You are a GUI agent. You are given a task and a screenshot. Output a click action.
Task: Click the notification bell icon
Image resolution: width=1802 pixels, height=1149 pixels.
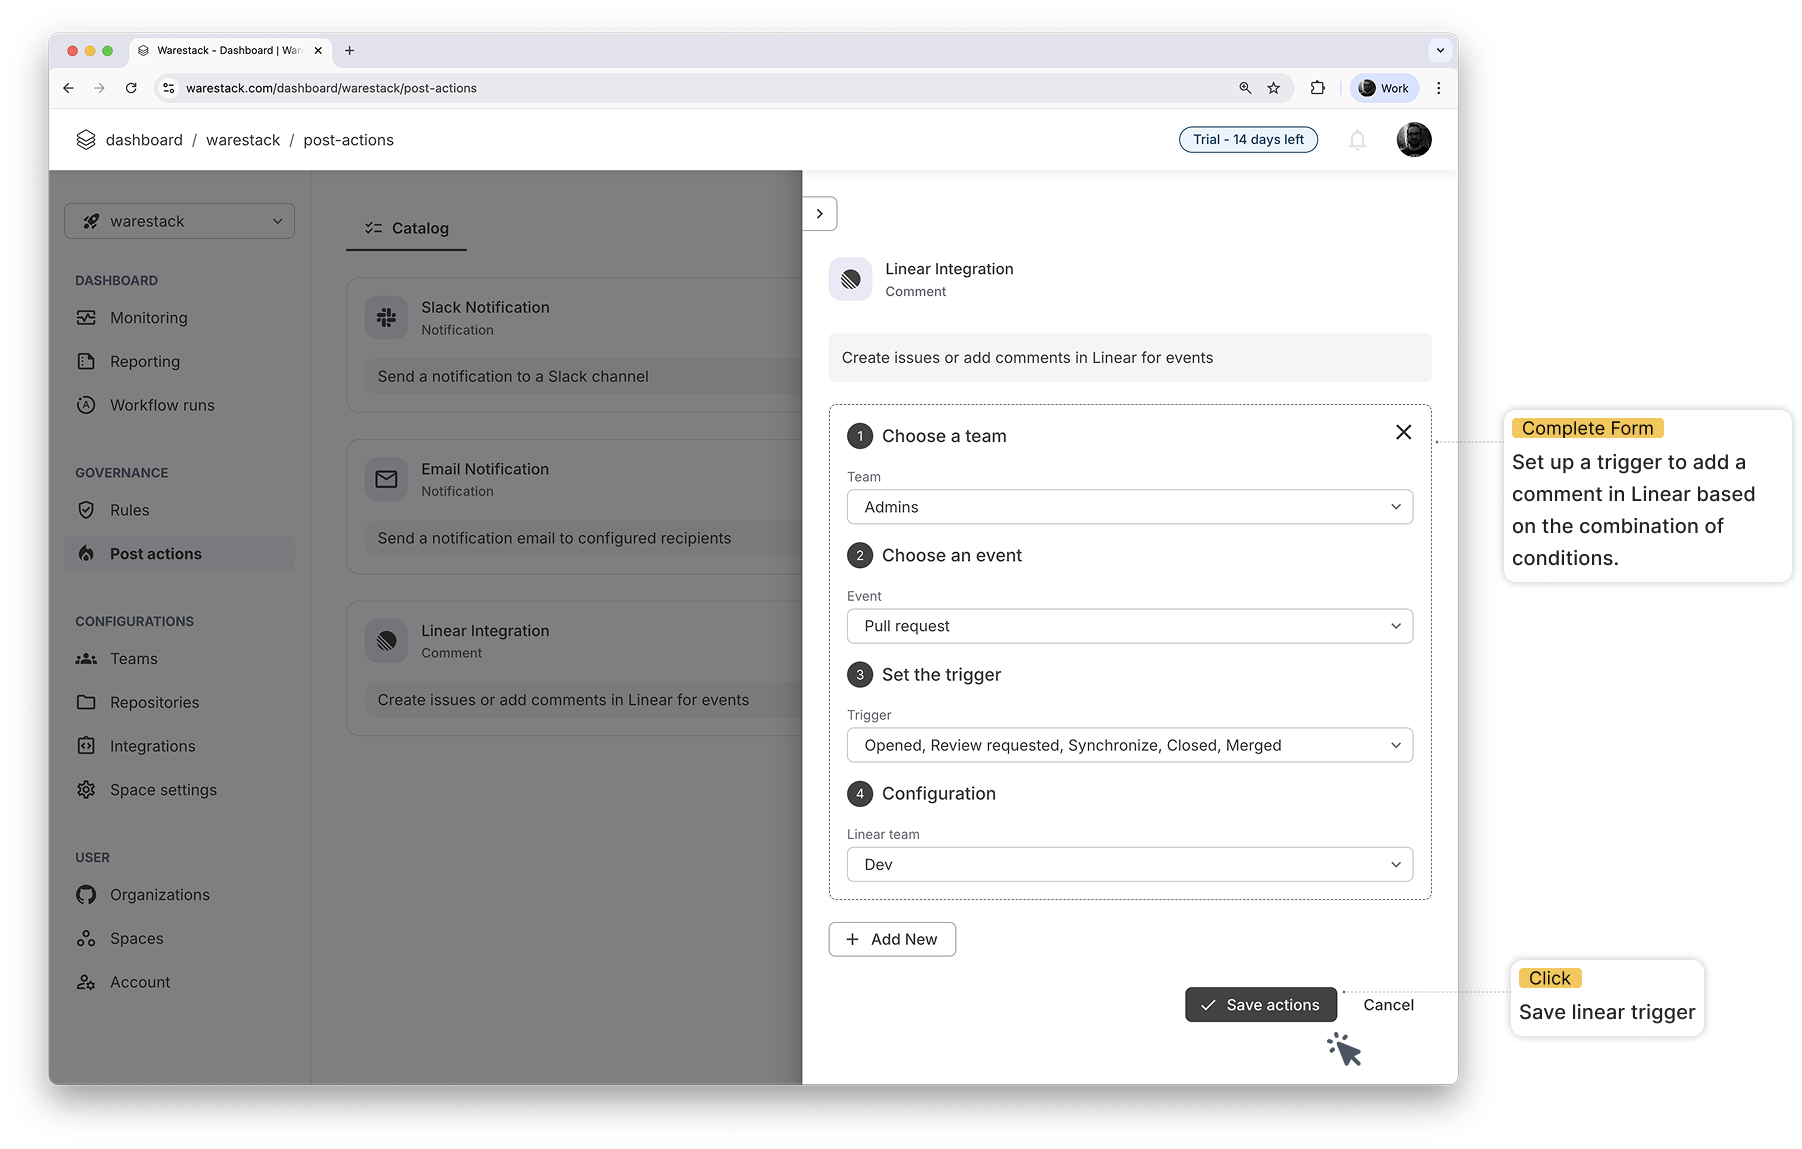(1357, 140)
